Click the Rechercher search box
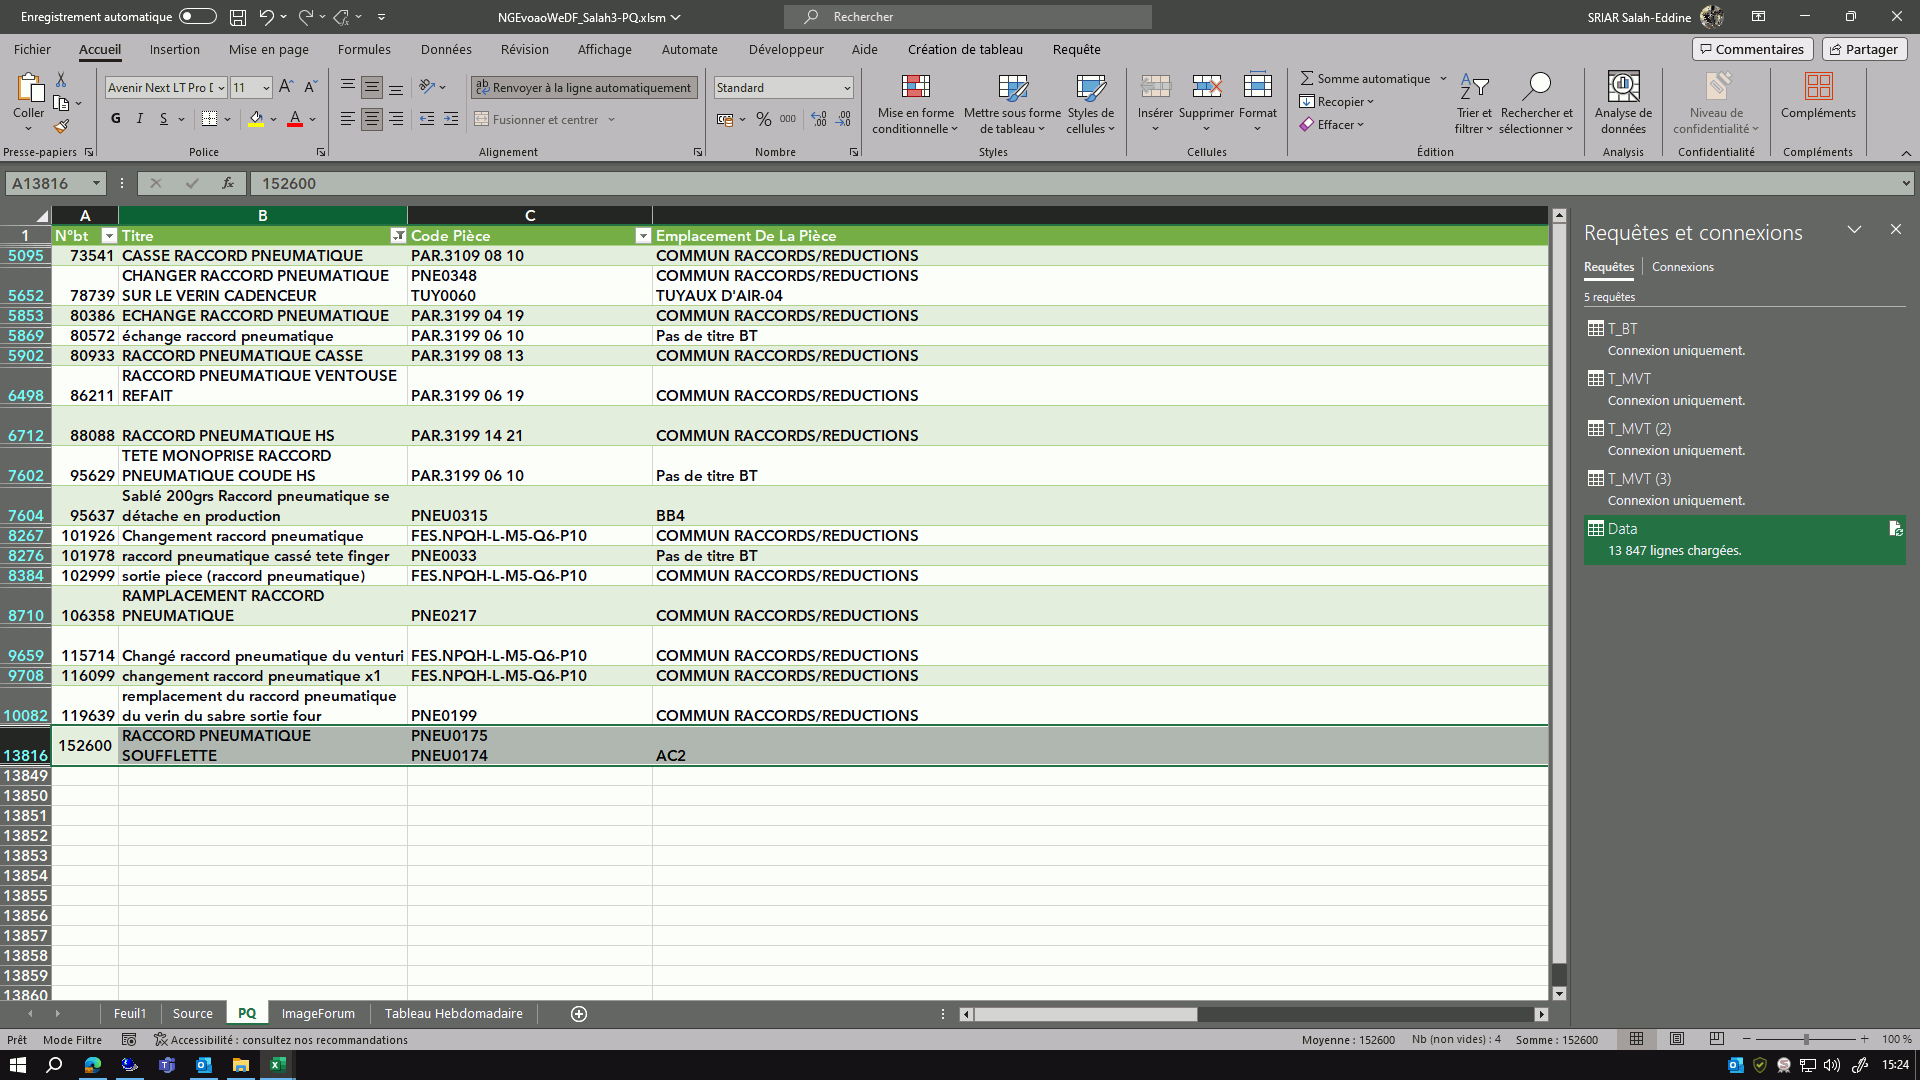The width and height of the screenshot is (1920, 1080). coord(966,17)
